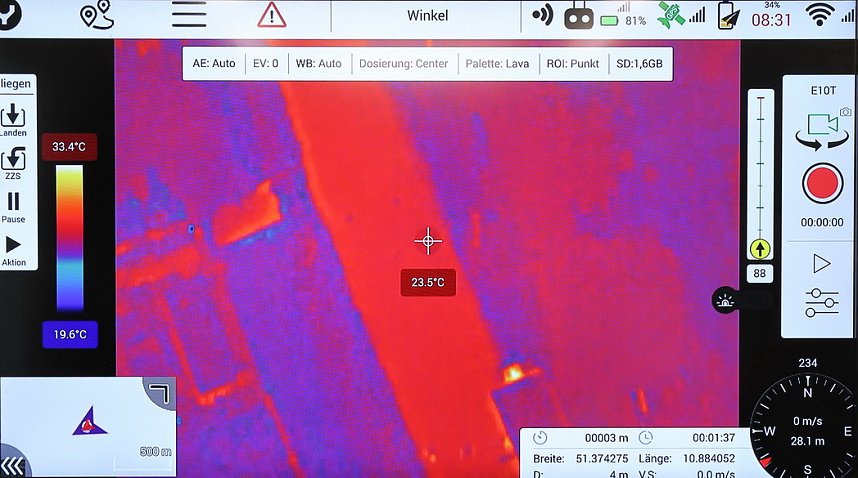This screenshot has width=858, height=478.
Task: Open the EV: 0 setting
Action: pos(265,63)
